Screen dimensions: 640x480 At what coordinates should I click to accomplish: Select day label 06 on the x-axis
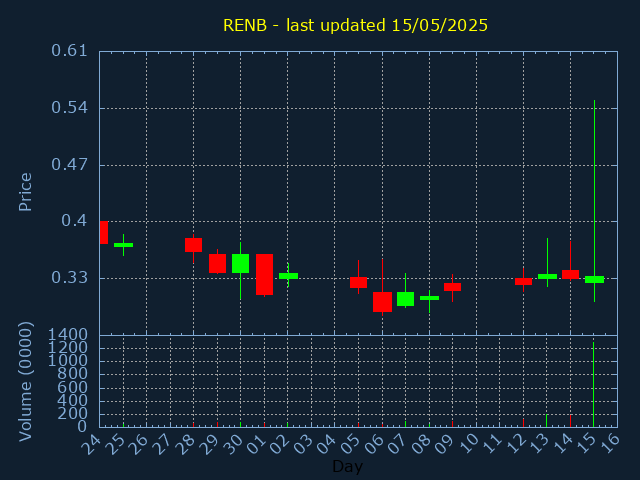click(x=373, y=444)
